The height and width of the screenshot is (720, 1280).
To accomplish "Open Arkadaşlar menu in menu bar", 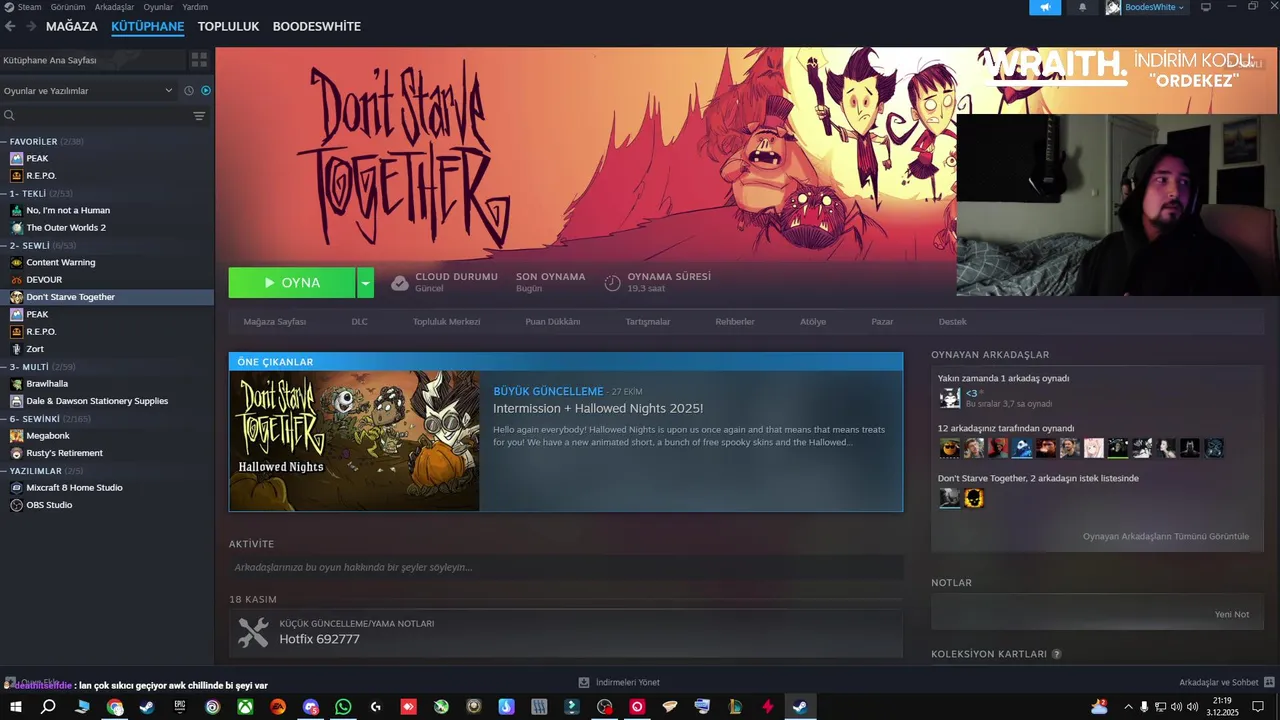I will tap(114, 7).
